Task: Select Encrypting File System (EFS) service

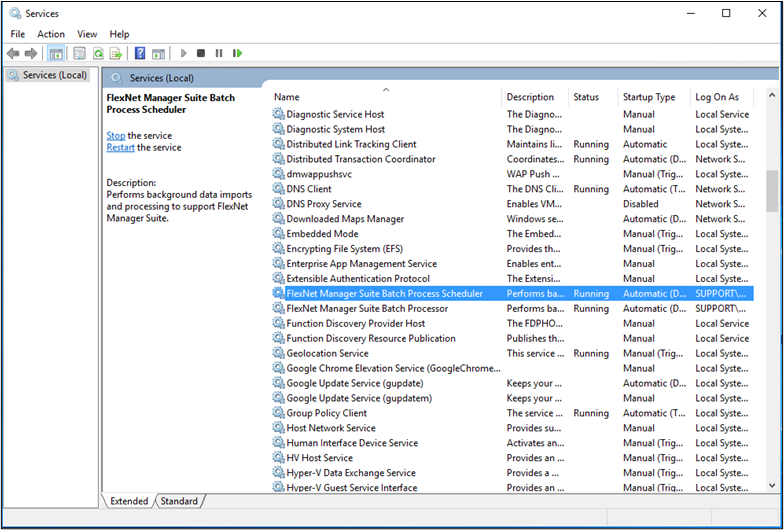Action: [512, 248]
